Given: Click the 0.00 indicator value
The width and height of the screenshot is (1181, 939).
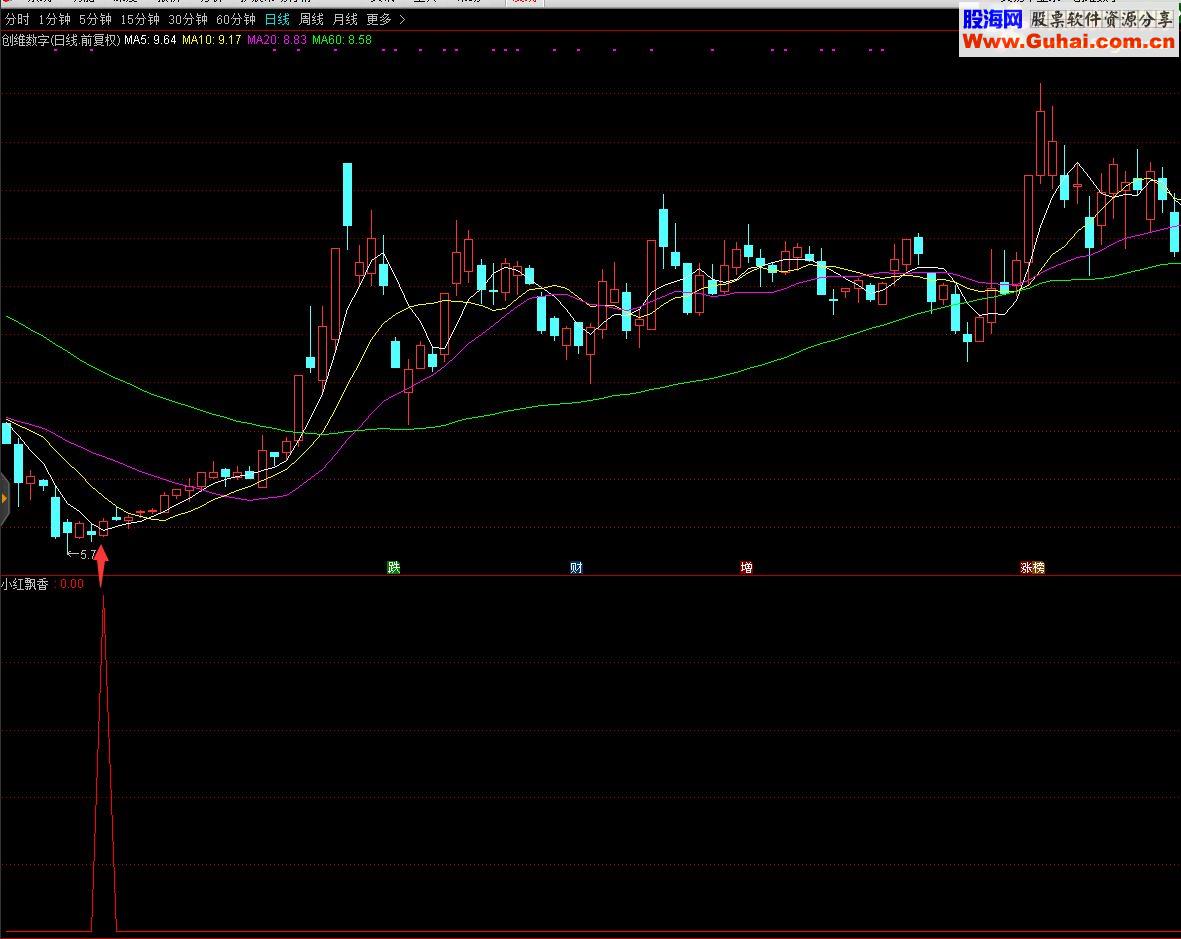Looking at the screenshot, I should point(72,584).
